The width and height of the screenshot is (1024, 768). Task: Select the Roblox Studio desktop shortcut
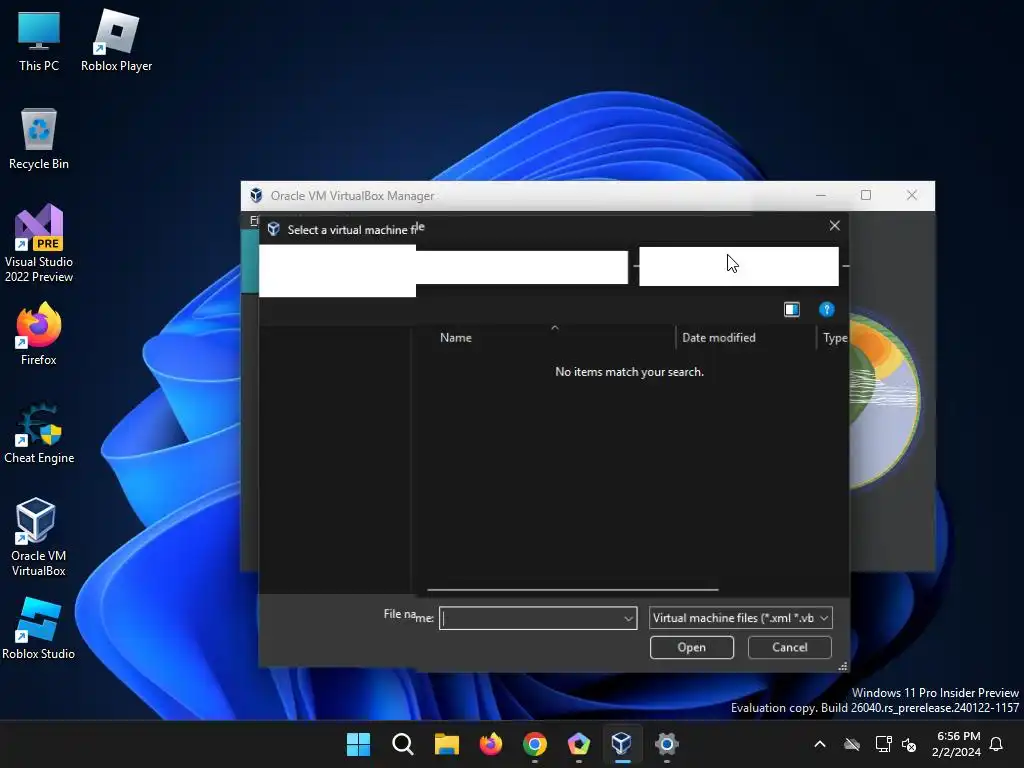click(39, 628)
